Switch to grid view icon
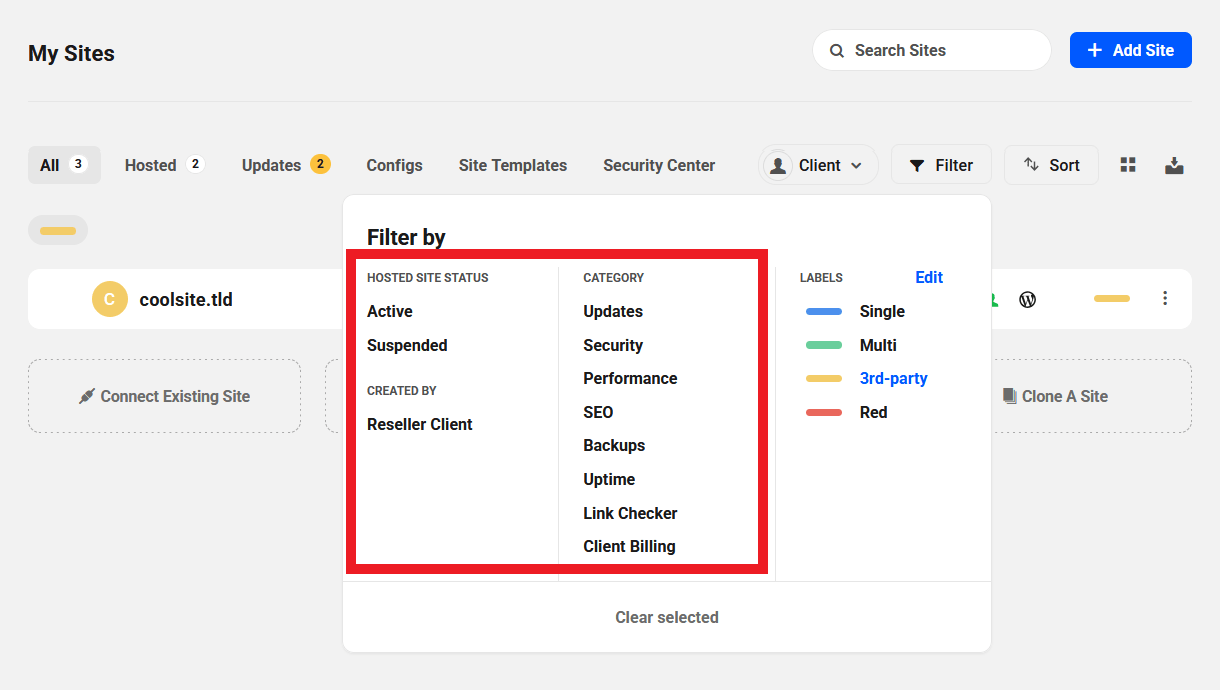This screenshot has height=690, width=1220. coord(1128,165)
